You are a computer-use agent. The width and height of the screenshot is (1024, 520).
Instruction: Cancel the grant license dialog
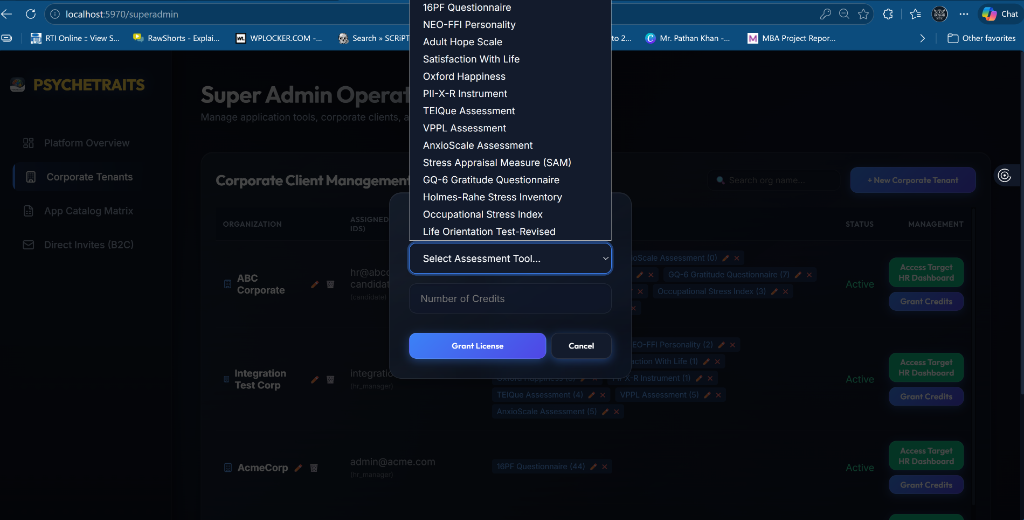click(x=581, y=346)
